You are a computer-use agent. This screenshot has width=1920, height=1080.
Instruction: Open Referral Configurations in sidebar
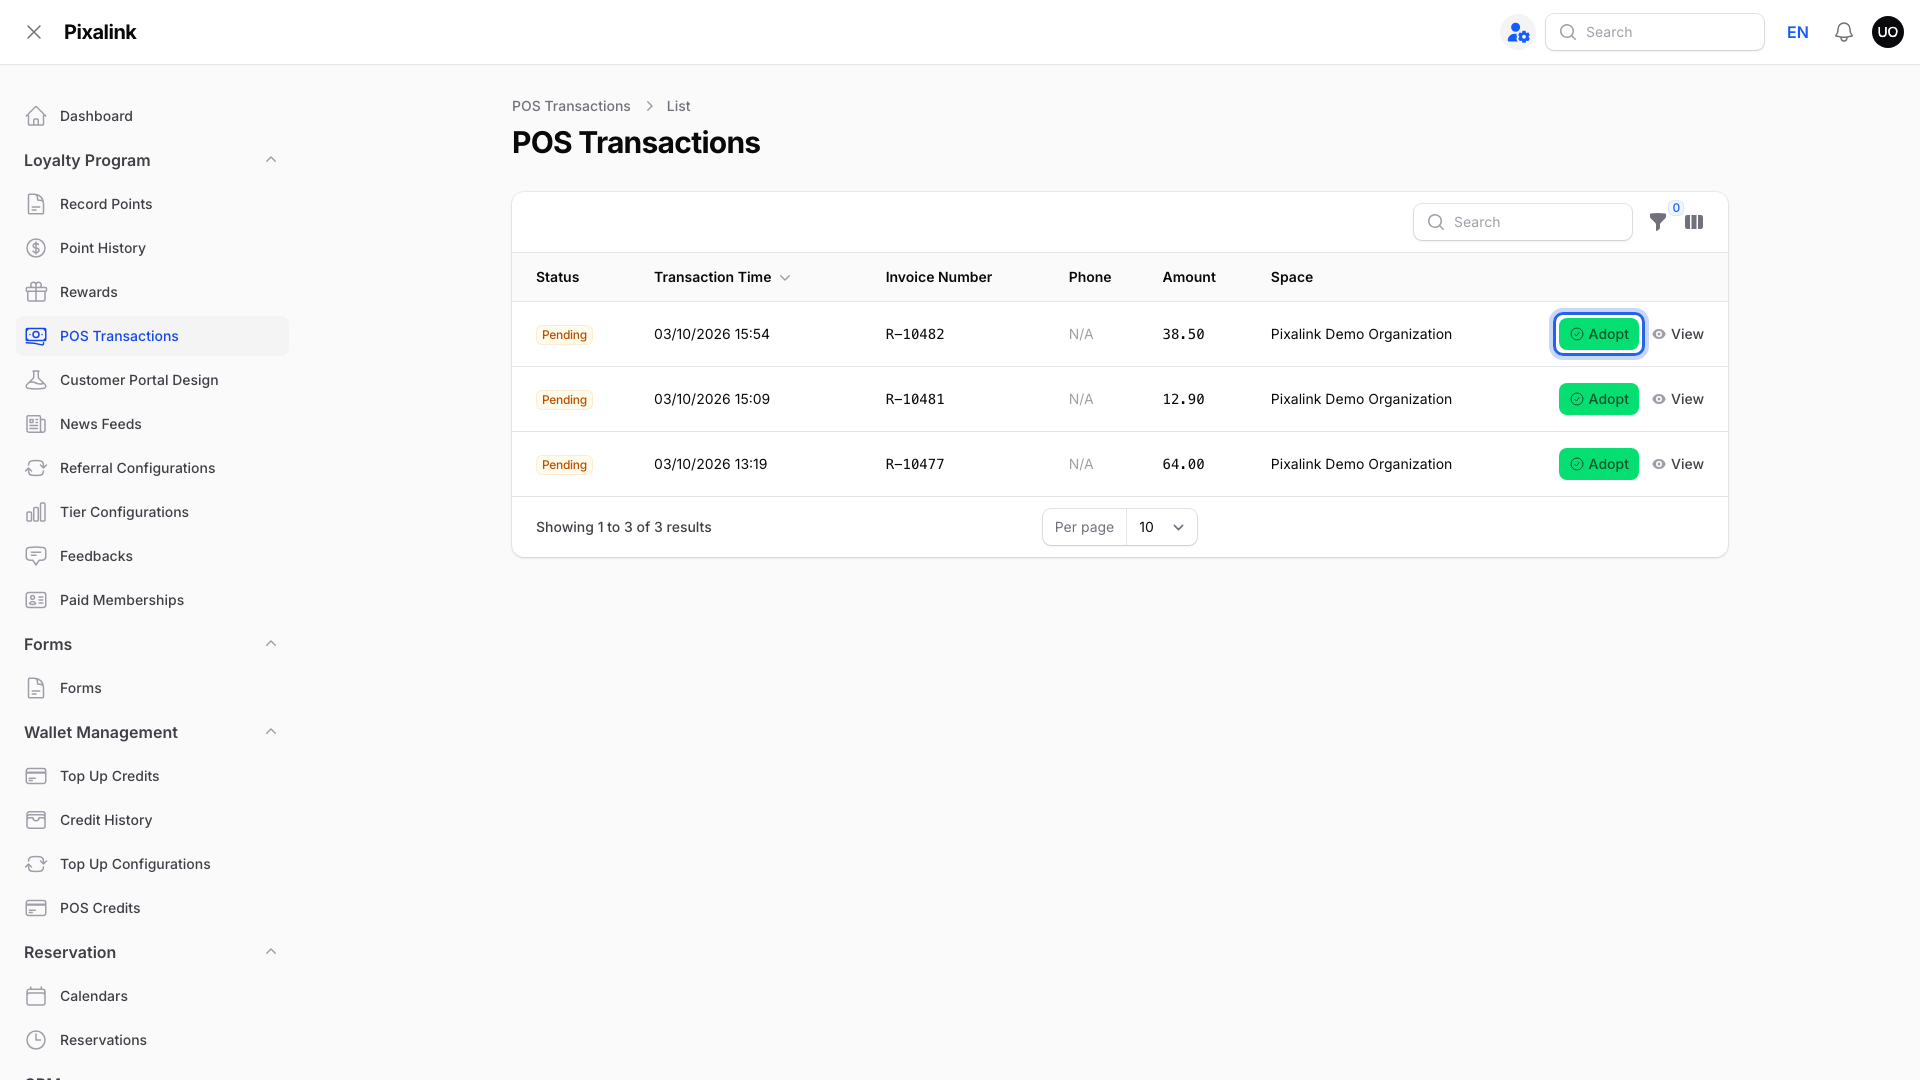tap(152, 468)
